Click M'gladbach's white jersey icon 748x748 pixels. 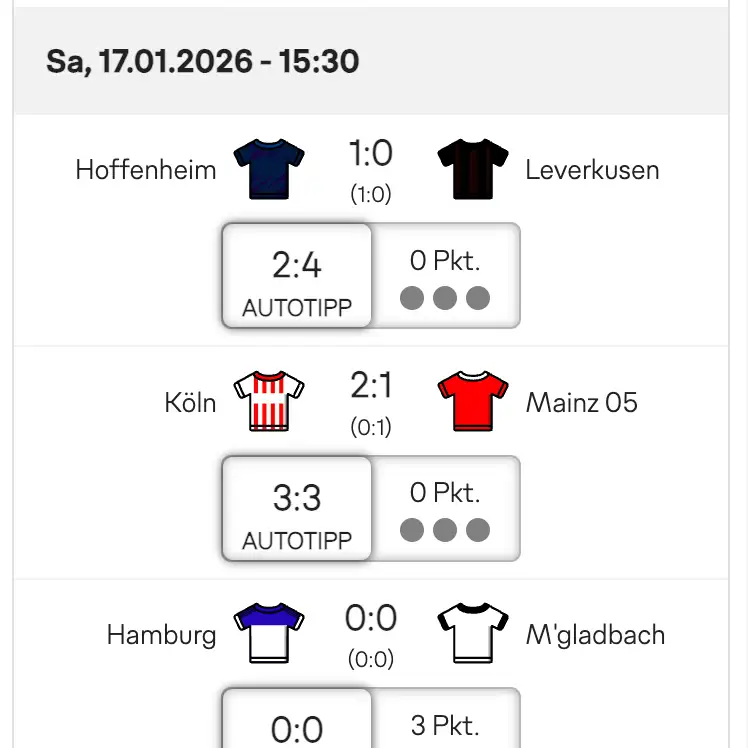(474, 635)
